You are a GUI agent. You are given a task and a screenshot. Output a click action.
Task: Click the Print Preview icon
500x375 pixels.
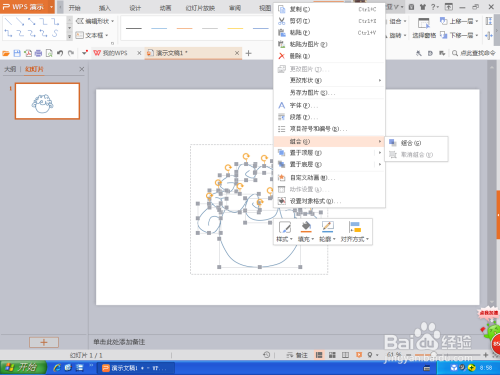pyautogui.click(x=49, y=53)
